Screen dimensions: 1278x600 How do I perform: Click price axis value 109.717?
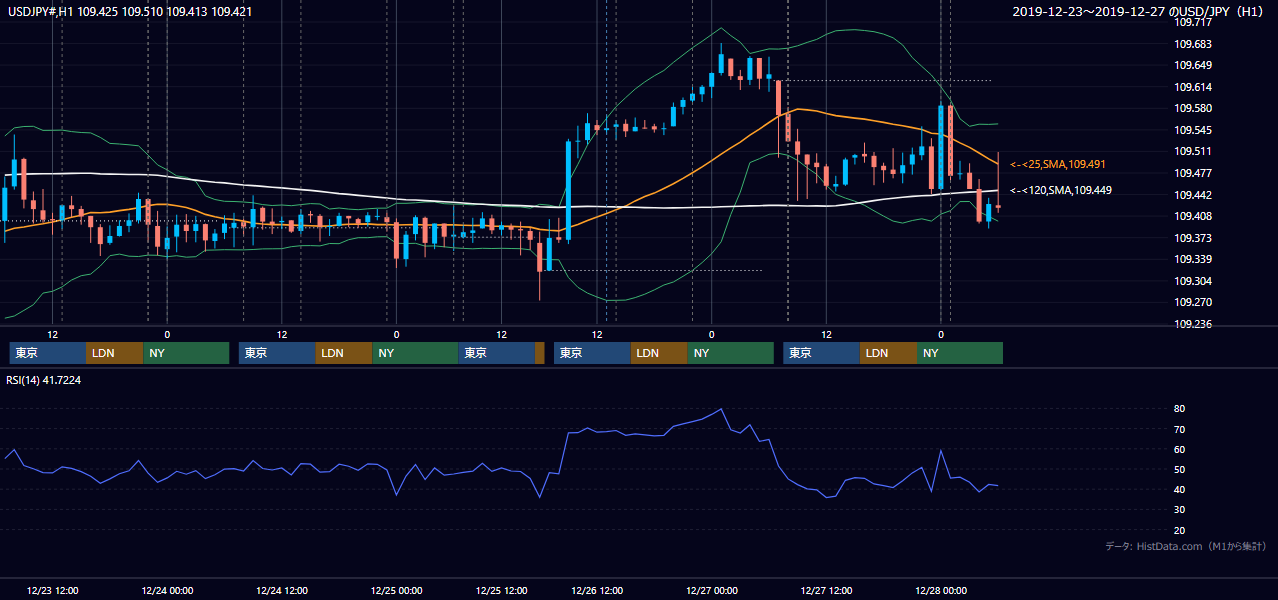tap(1193, 22)
